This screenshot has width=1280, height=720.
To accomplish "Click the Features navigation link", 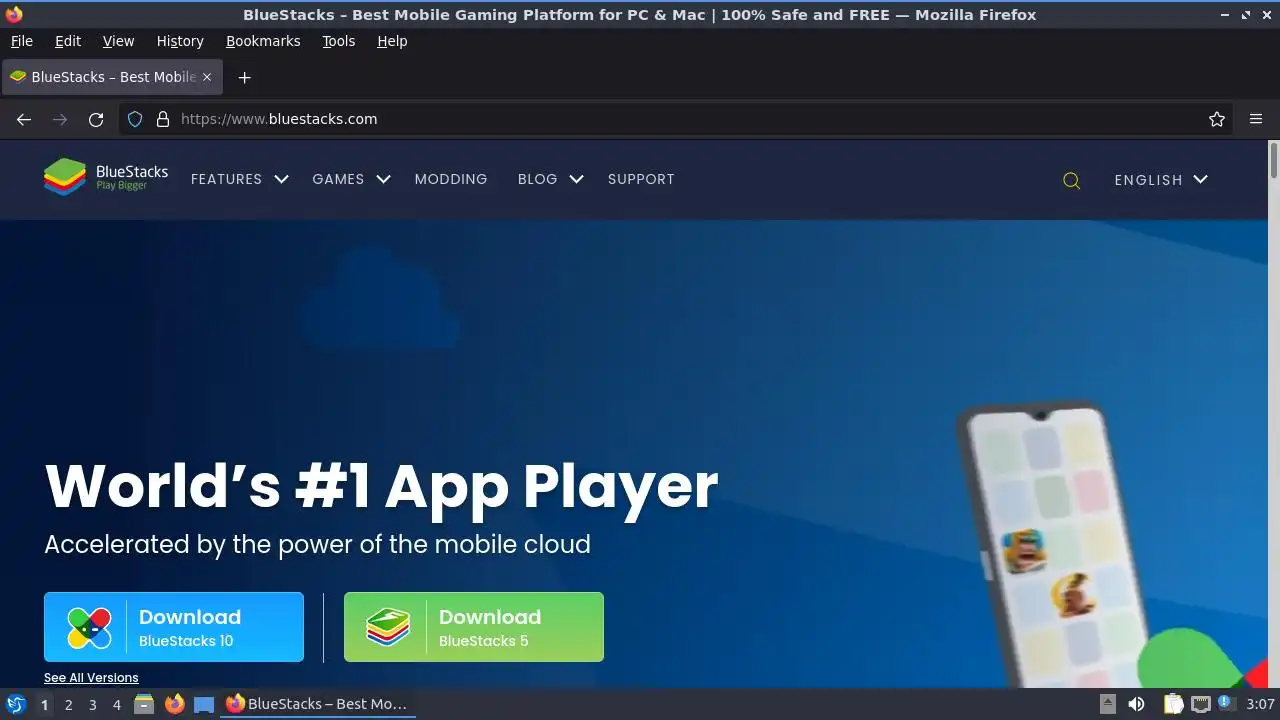I will coord(226,179).
